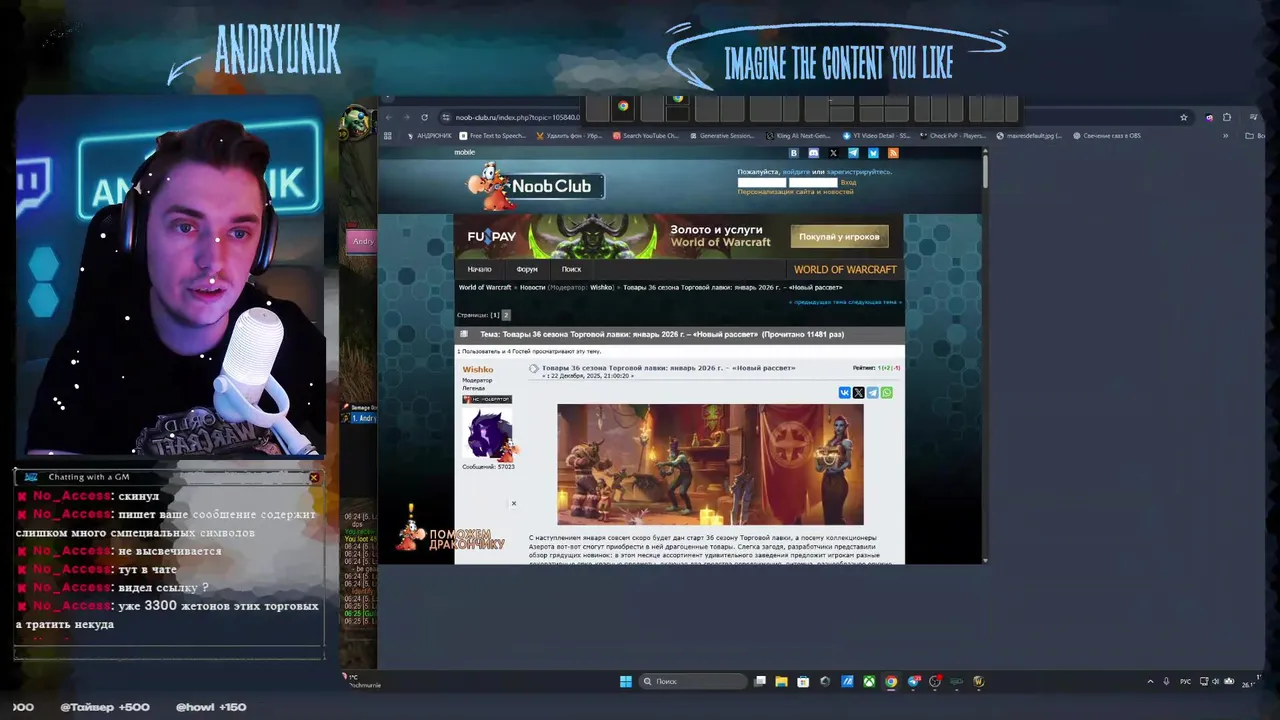Click the 'зарегистрируйтесь' link
Viewport: 1280px width, 720px height.
click(857, 172)
